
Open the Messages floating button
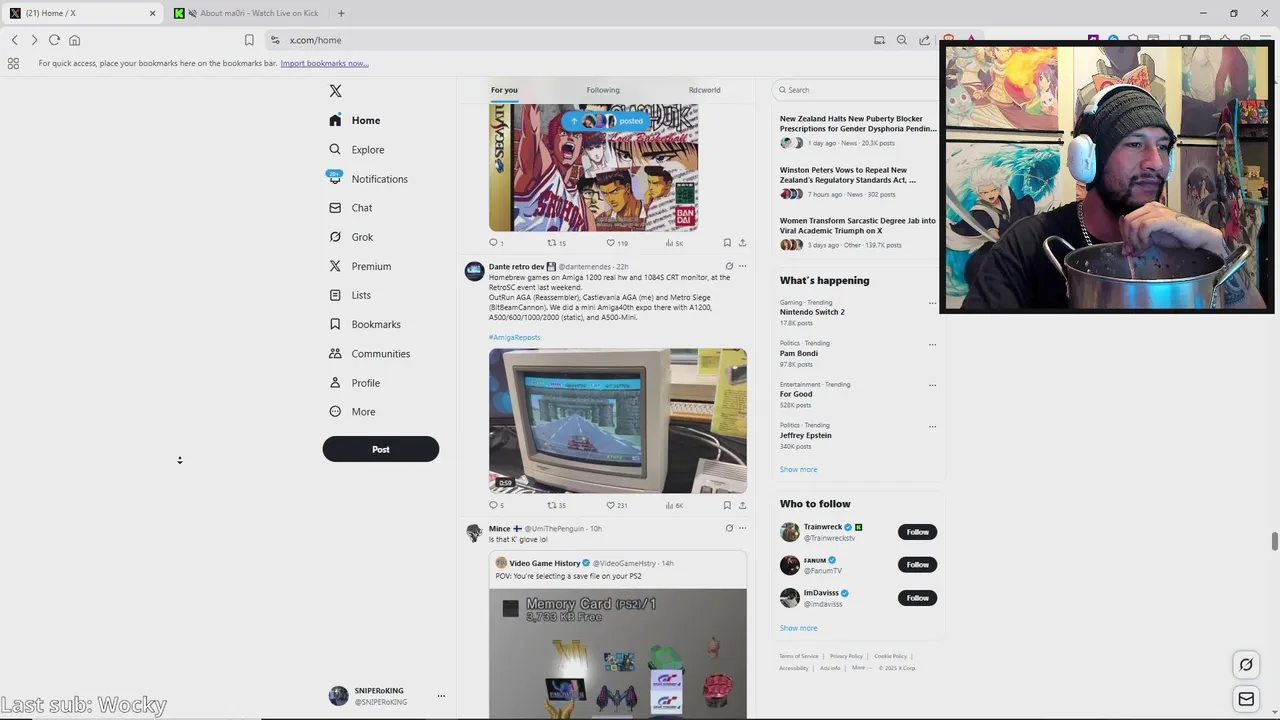click(1246, 700)
